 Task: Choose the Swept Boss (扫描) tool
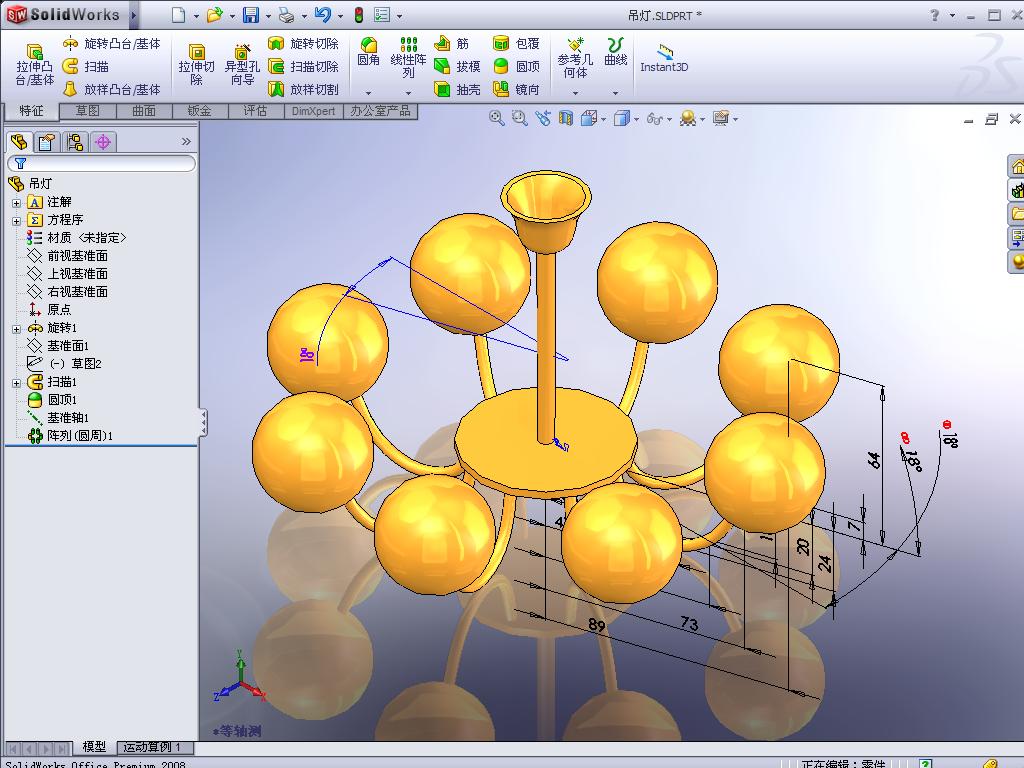86,67
